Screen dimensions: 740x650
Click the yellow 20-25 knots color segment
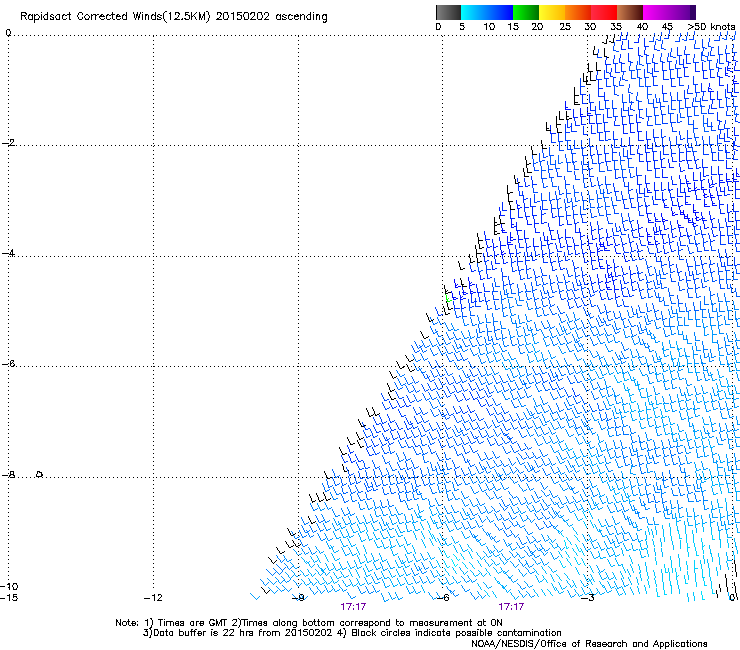552,12
